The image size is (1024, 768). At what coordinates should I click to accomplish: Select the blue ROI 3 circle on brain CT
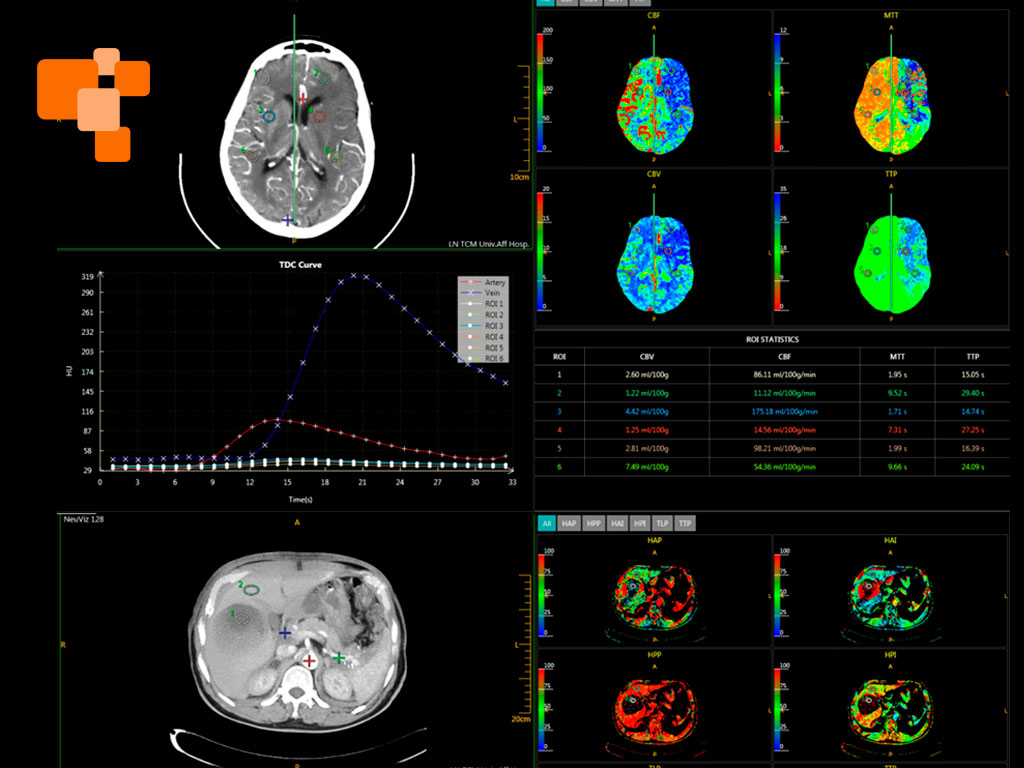click(x=269, y=116)
